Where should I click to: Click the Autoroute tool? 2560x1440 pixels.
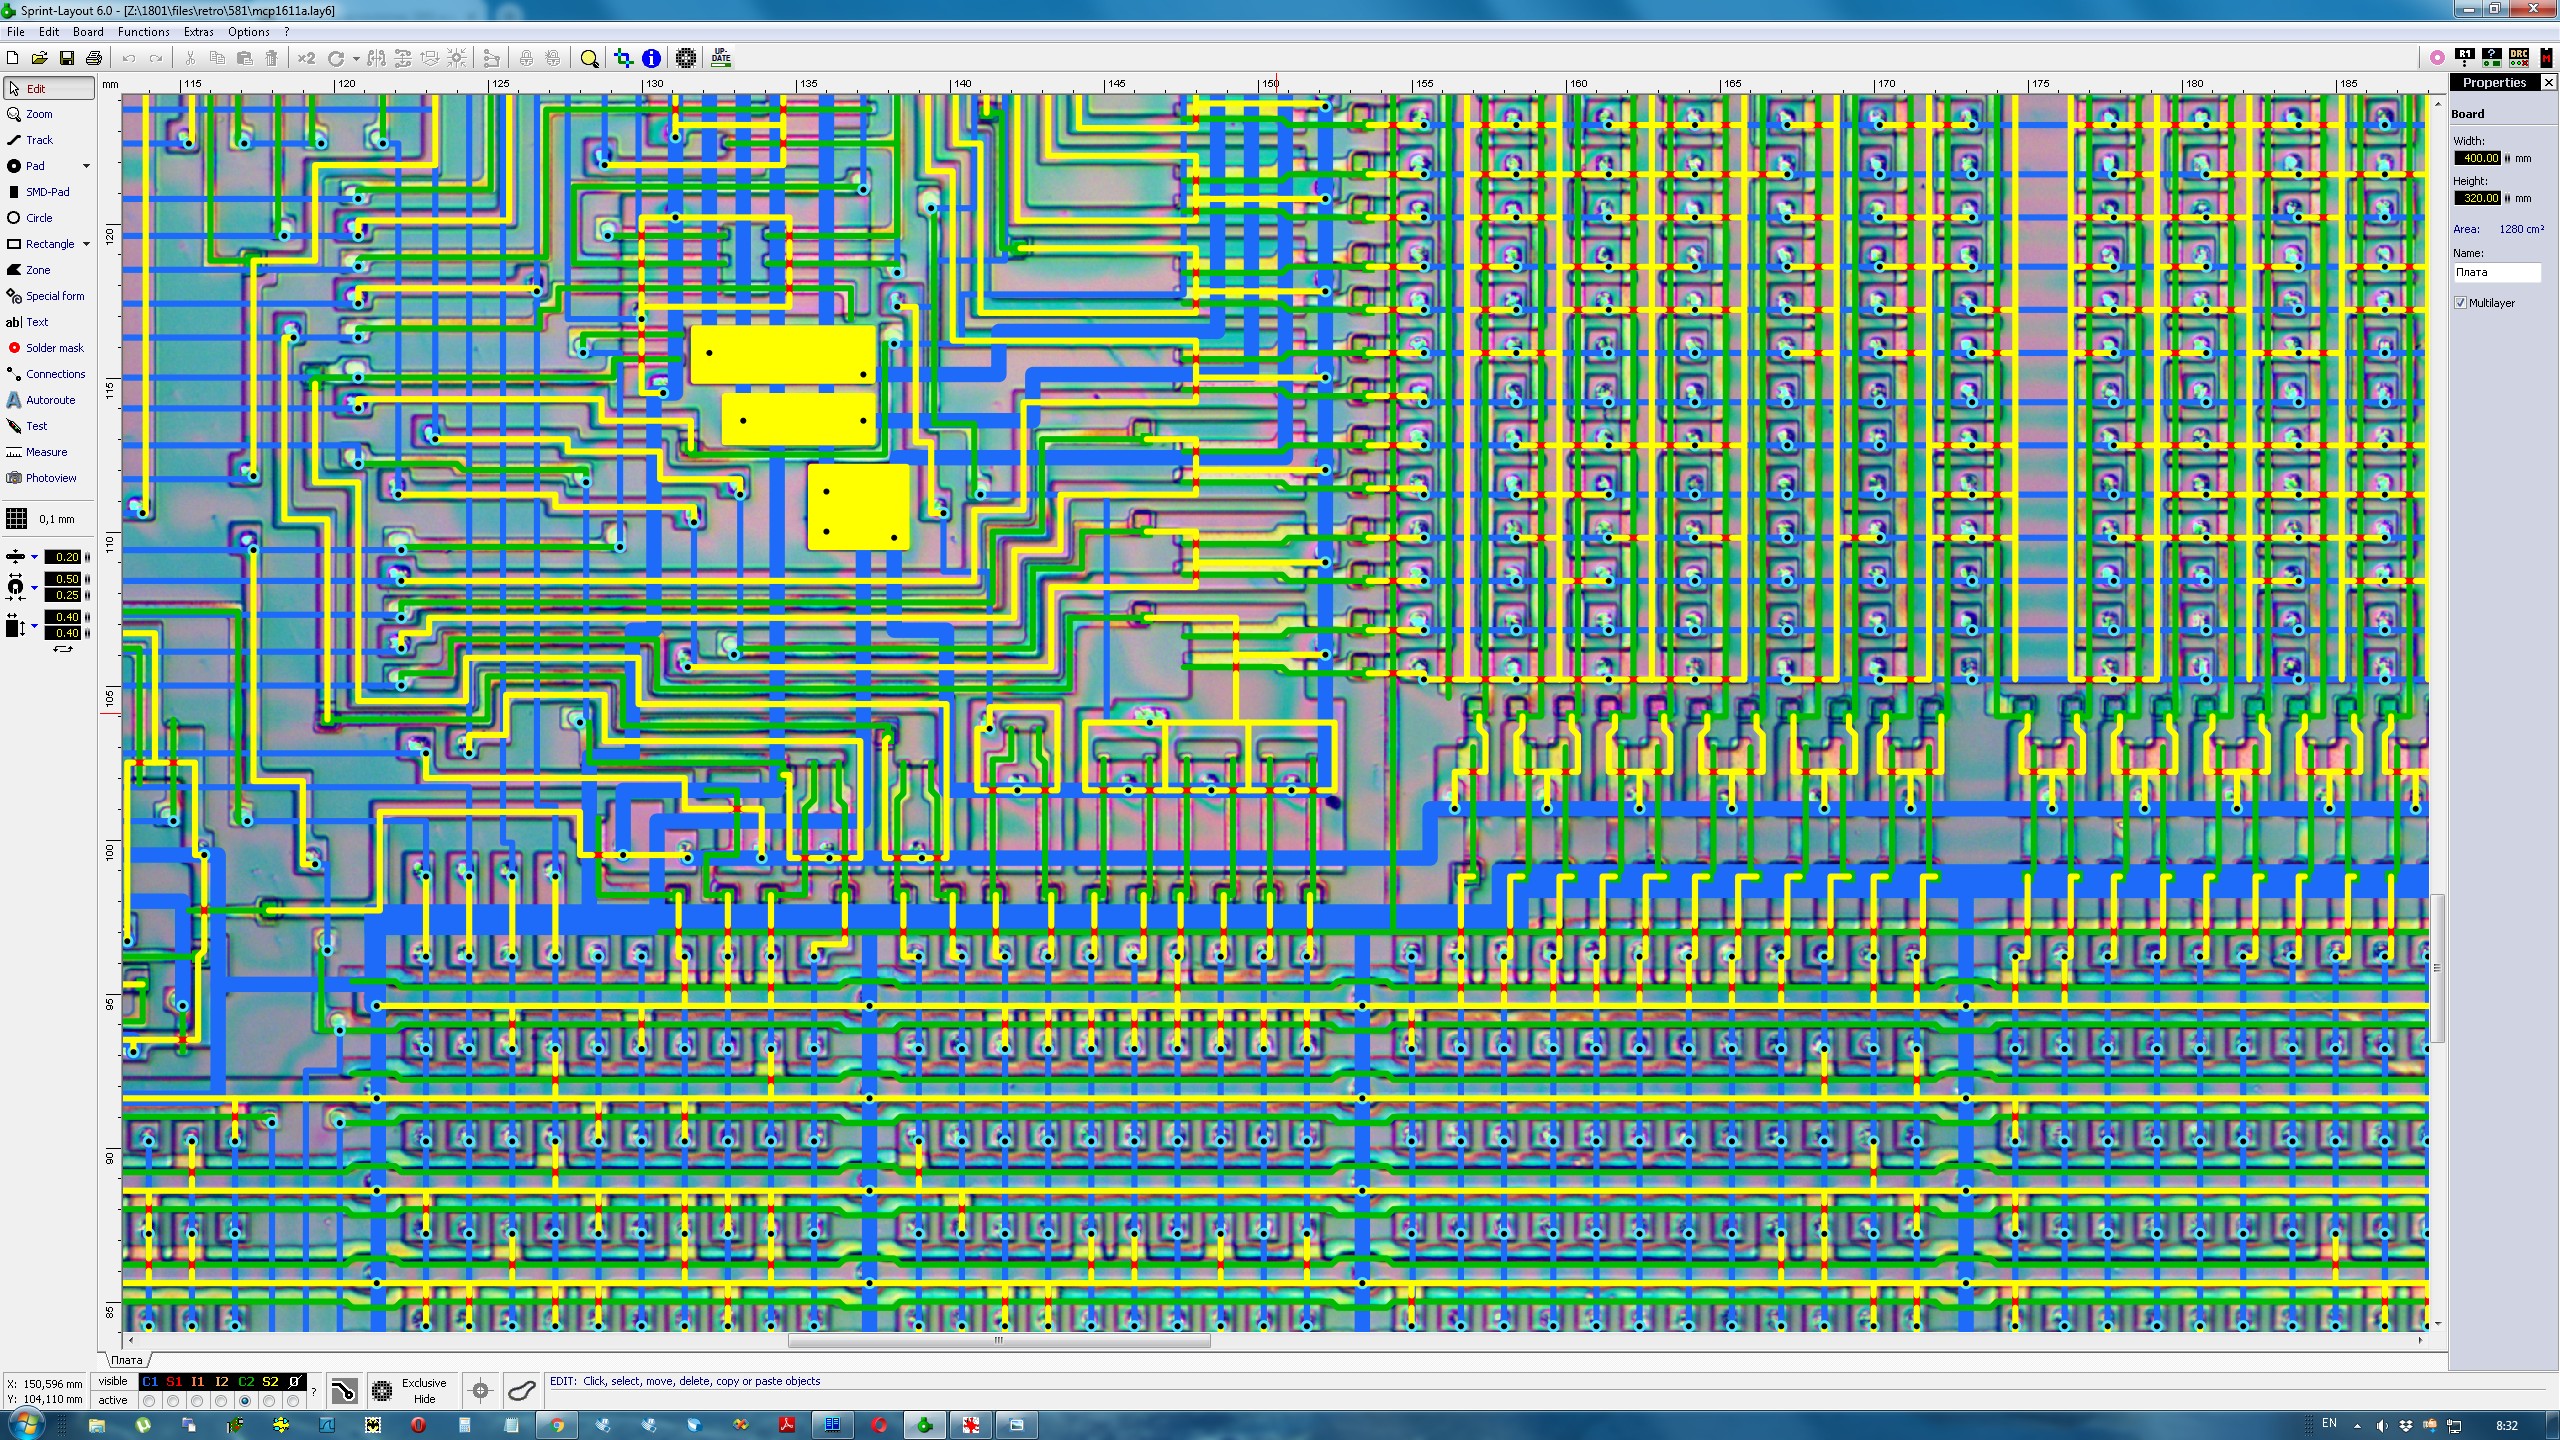[x=50, y=400]
